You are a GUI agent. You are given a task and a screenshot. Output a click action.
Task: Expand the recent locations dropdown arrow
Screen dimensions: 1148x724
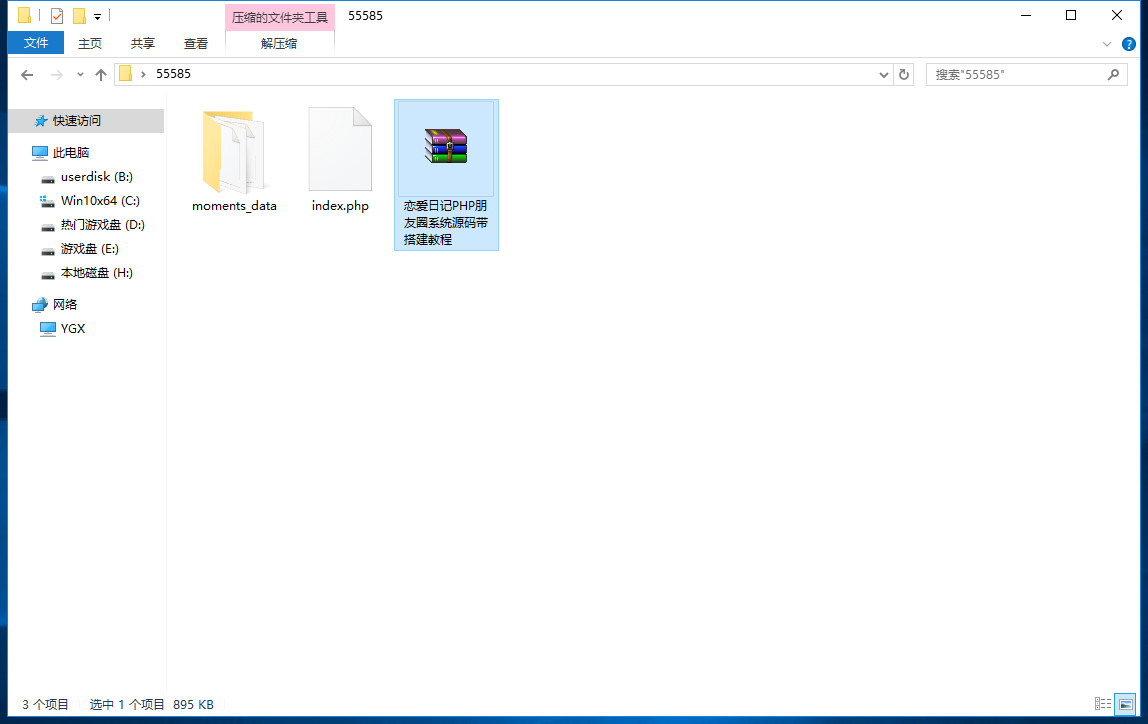(x=80, y=75)
